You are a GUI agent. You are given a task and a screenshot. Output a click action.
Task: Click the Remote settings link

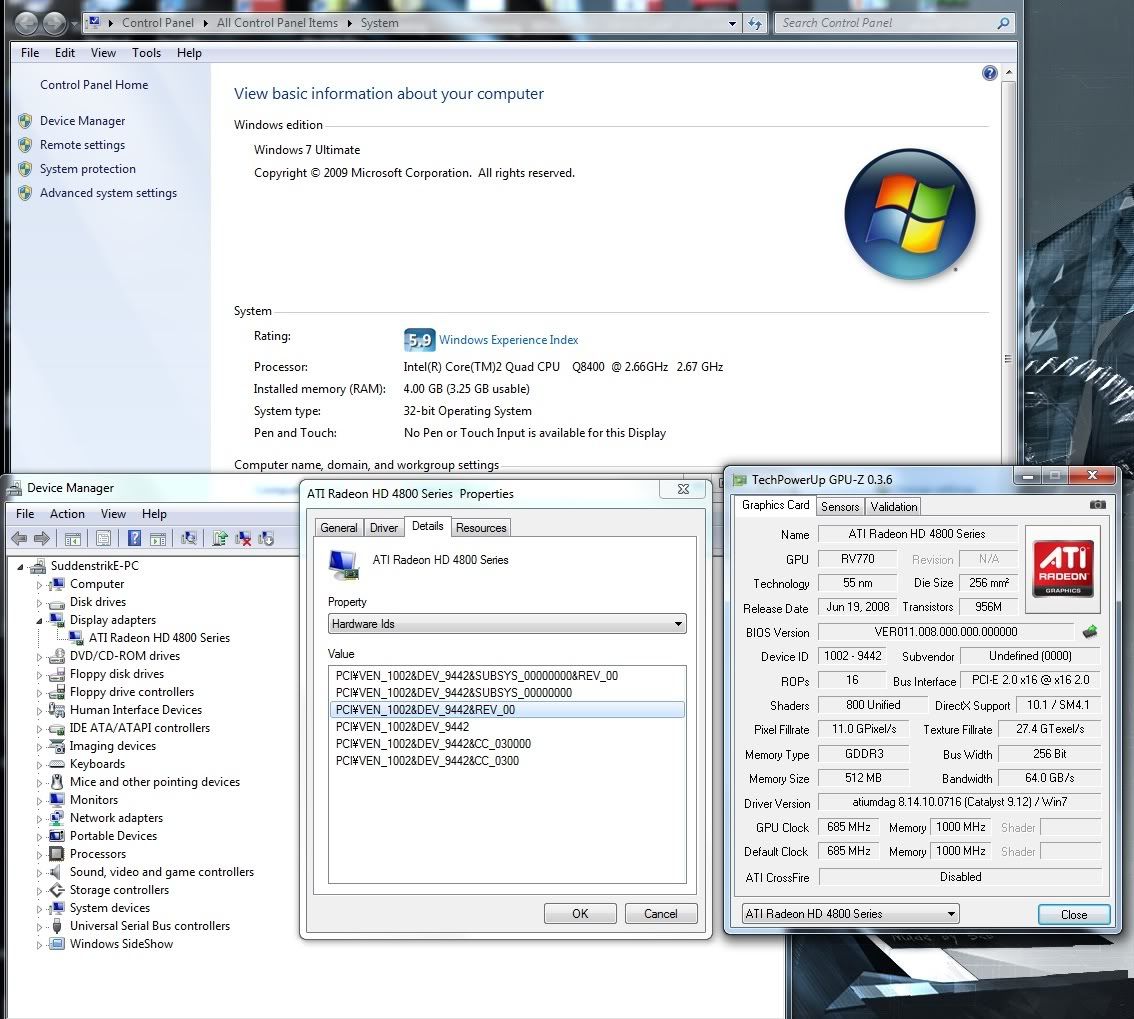tap(82, 145)
